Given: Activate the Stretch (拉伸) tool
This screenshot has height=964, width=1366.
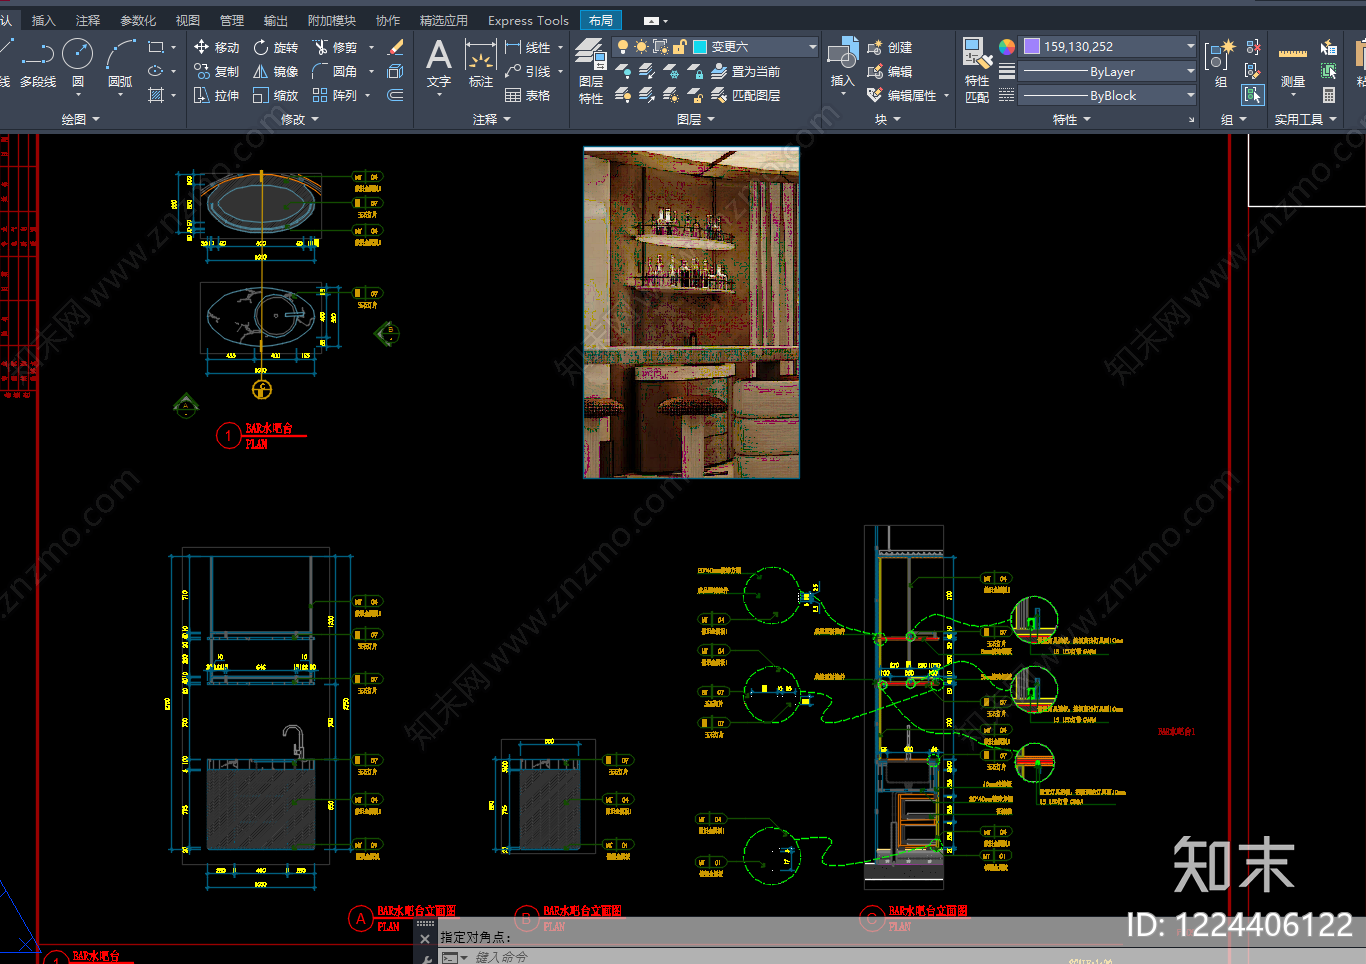Looking at the screenshot, I should [216, 95].
